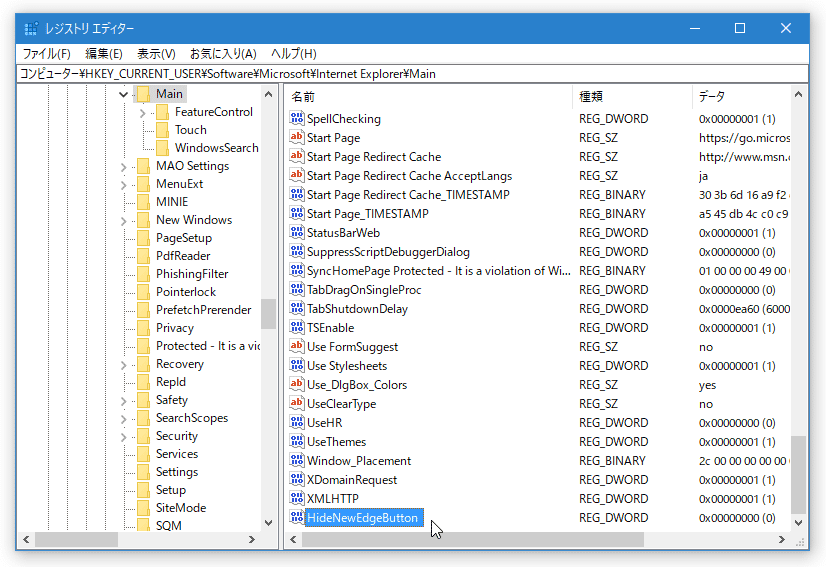Expand the Security key
The width and height of the screenshot is (826, 567).
[123, 437]
